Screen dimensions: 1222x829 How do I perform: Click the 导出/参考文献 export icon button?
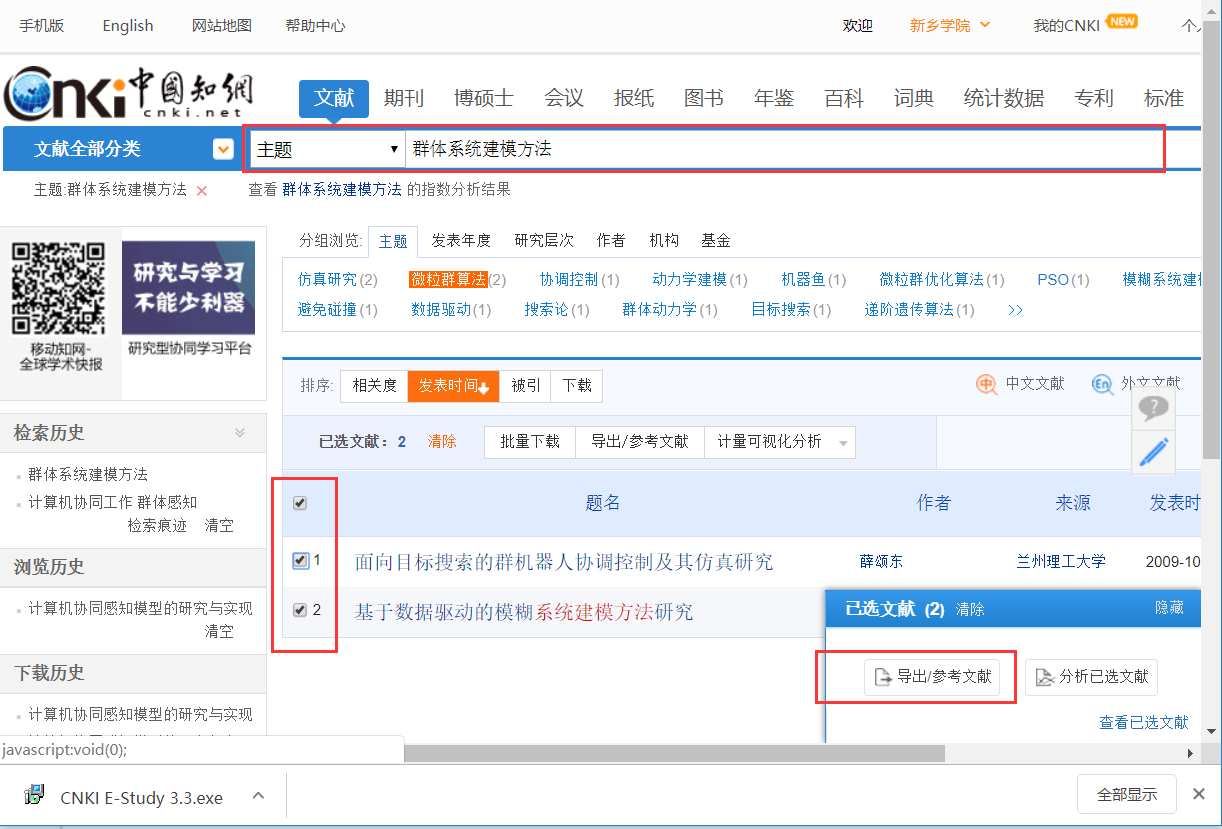click(x=934, y=677)
